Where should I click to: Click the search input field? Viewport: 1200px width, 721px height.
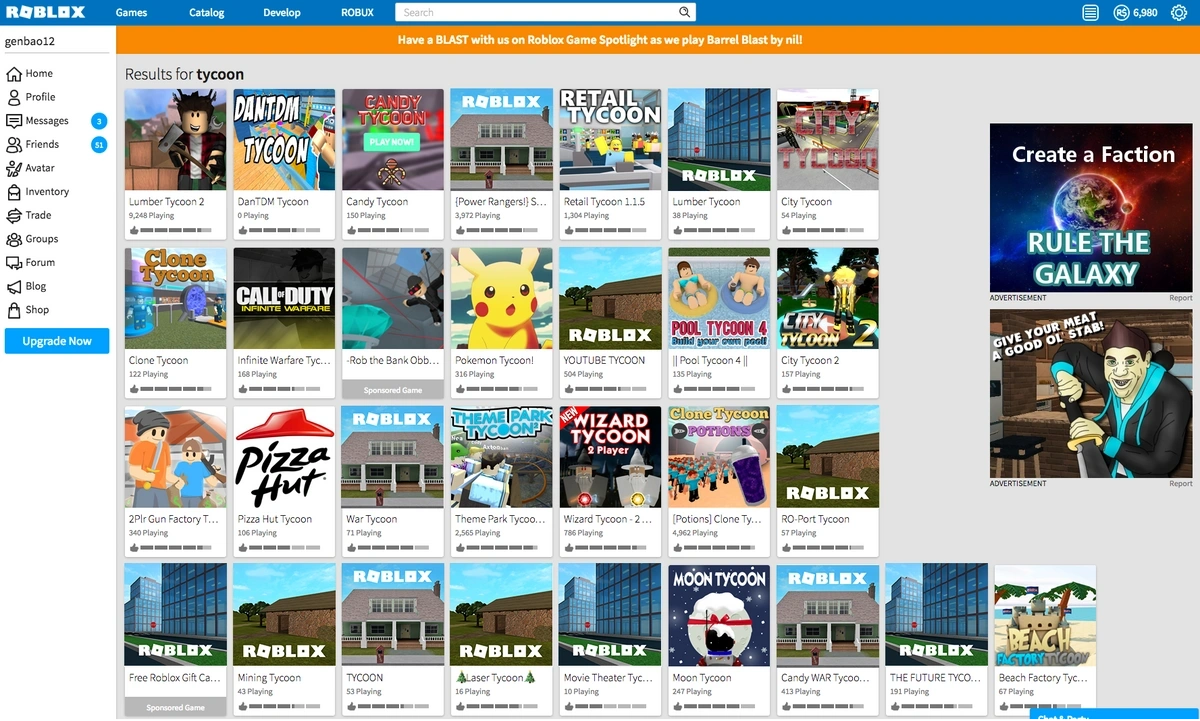tap(540, 13)
